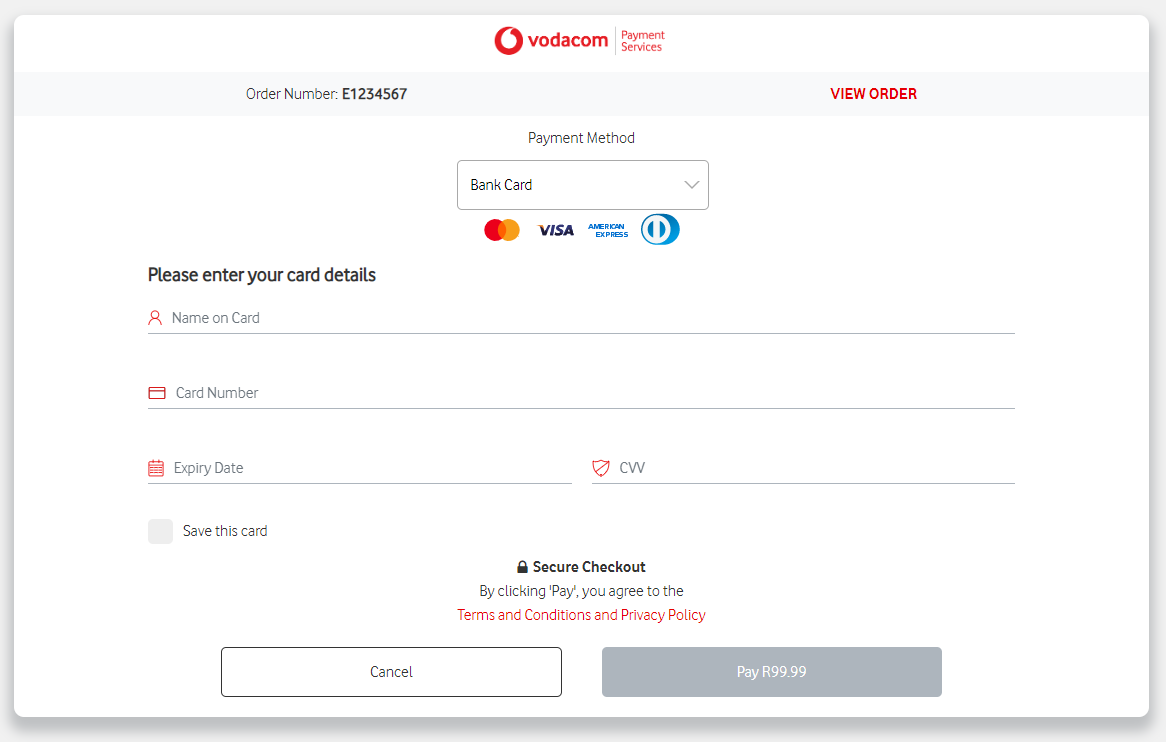Viewport: 1166px width, 742px height.
Task: Open the Bank Card payment method dropdown
Action: pos(583,185)
